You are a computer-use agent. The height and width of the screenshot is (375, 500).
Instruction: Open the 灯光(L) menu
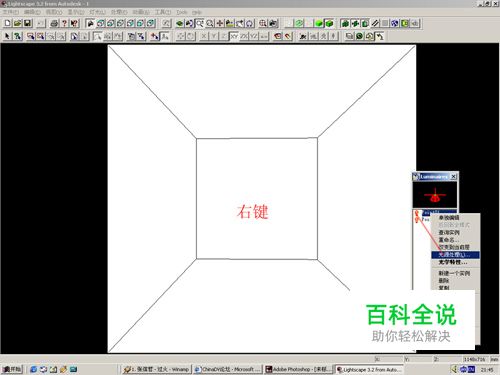click(x=97, y=12)
